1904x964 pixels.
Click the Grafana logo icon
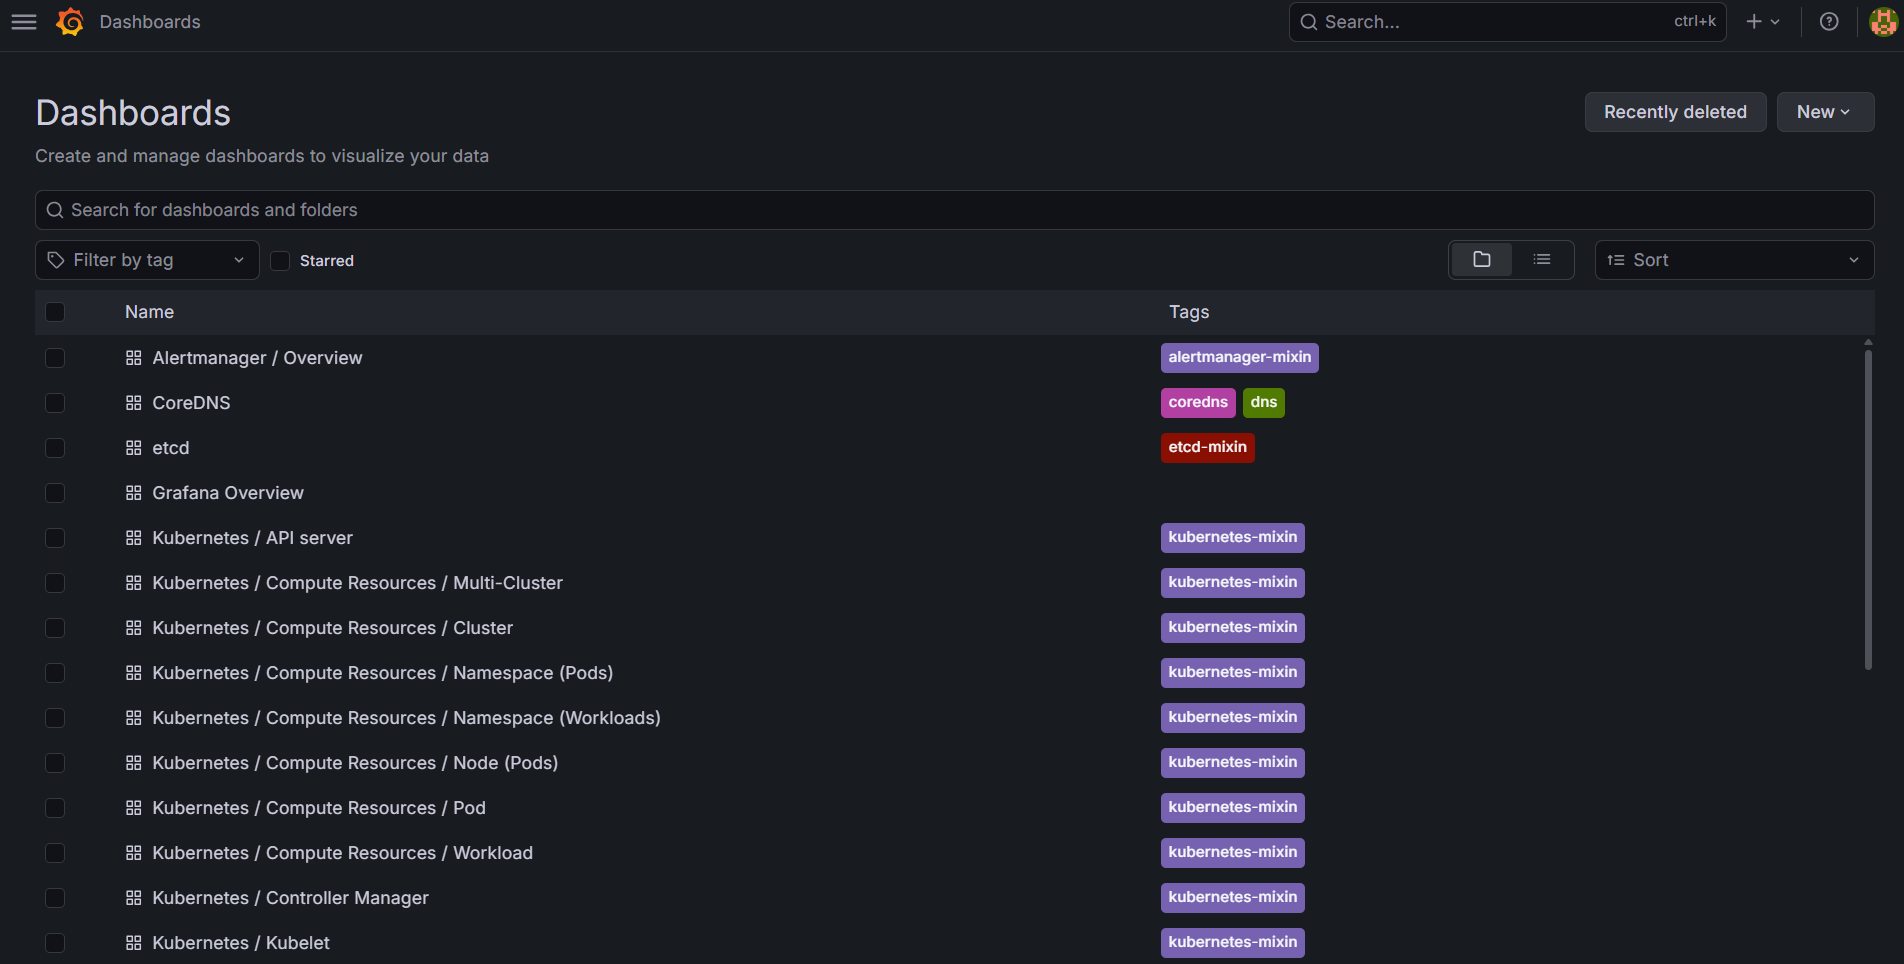click(x=70, y=22)
